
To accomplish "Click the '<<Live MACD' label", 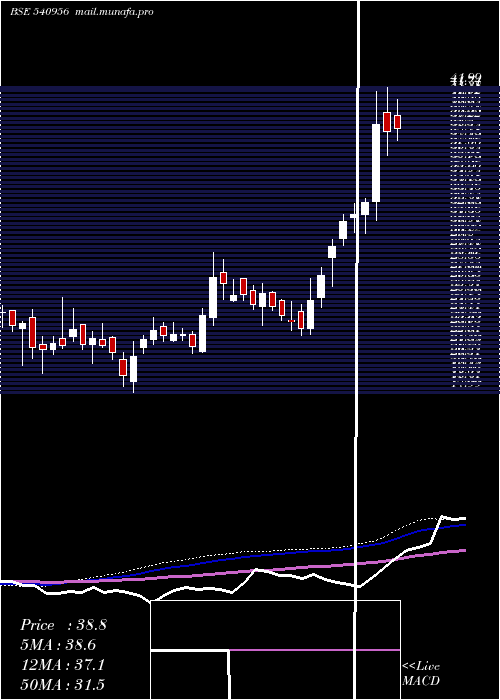I will click(421, 674).
